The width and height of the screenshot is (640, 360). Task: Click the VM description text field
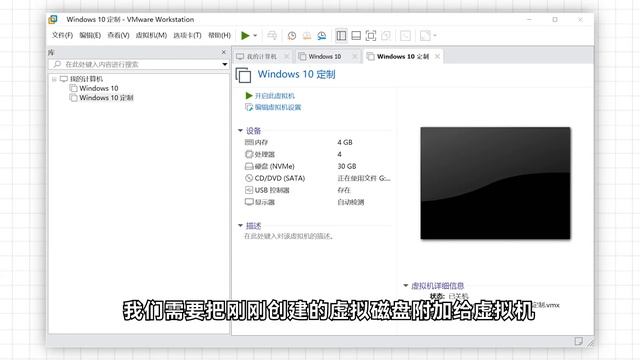coord(289,236)
